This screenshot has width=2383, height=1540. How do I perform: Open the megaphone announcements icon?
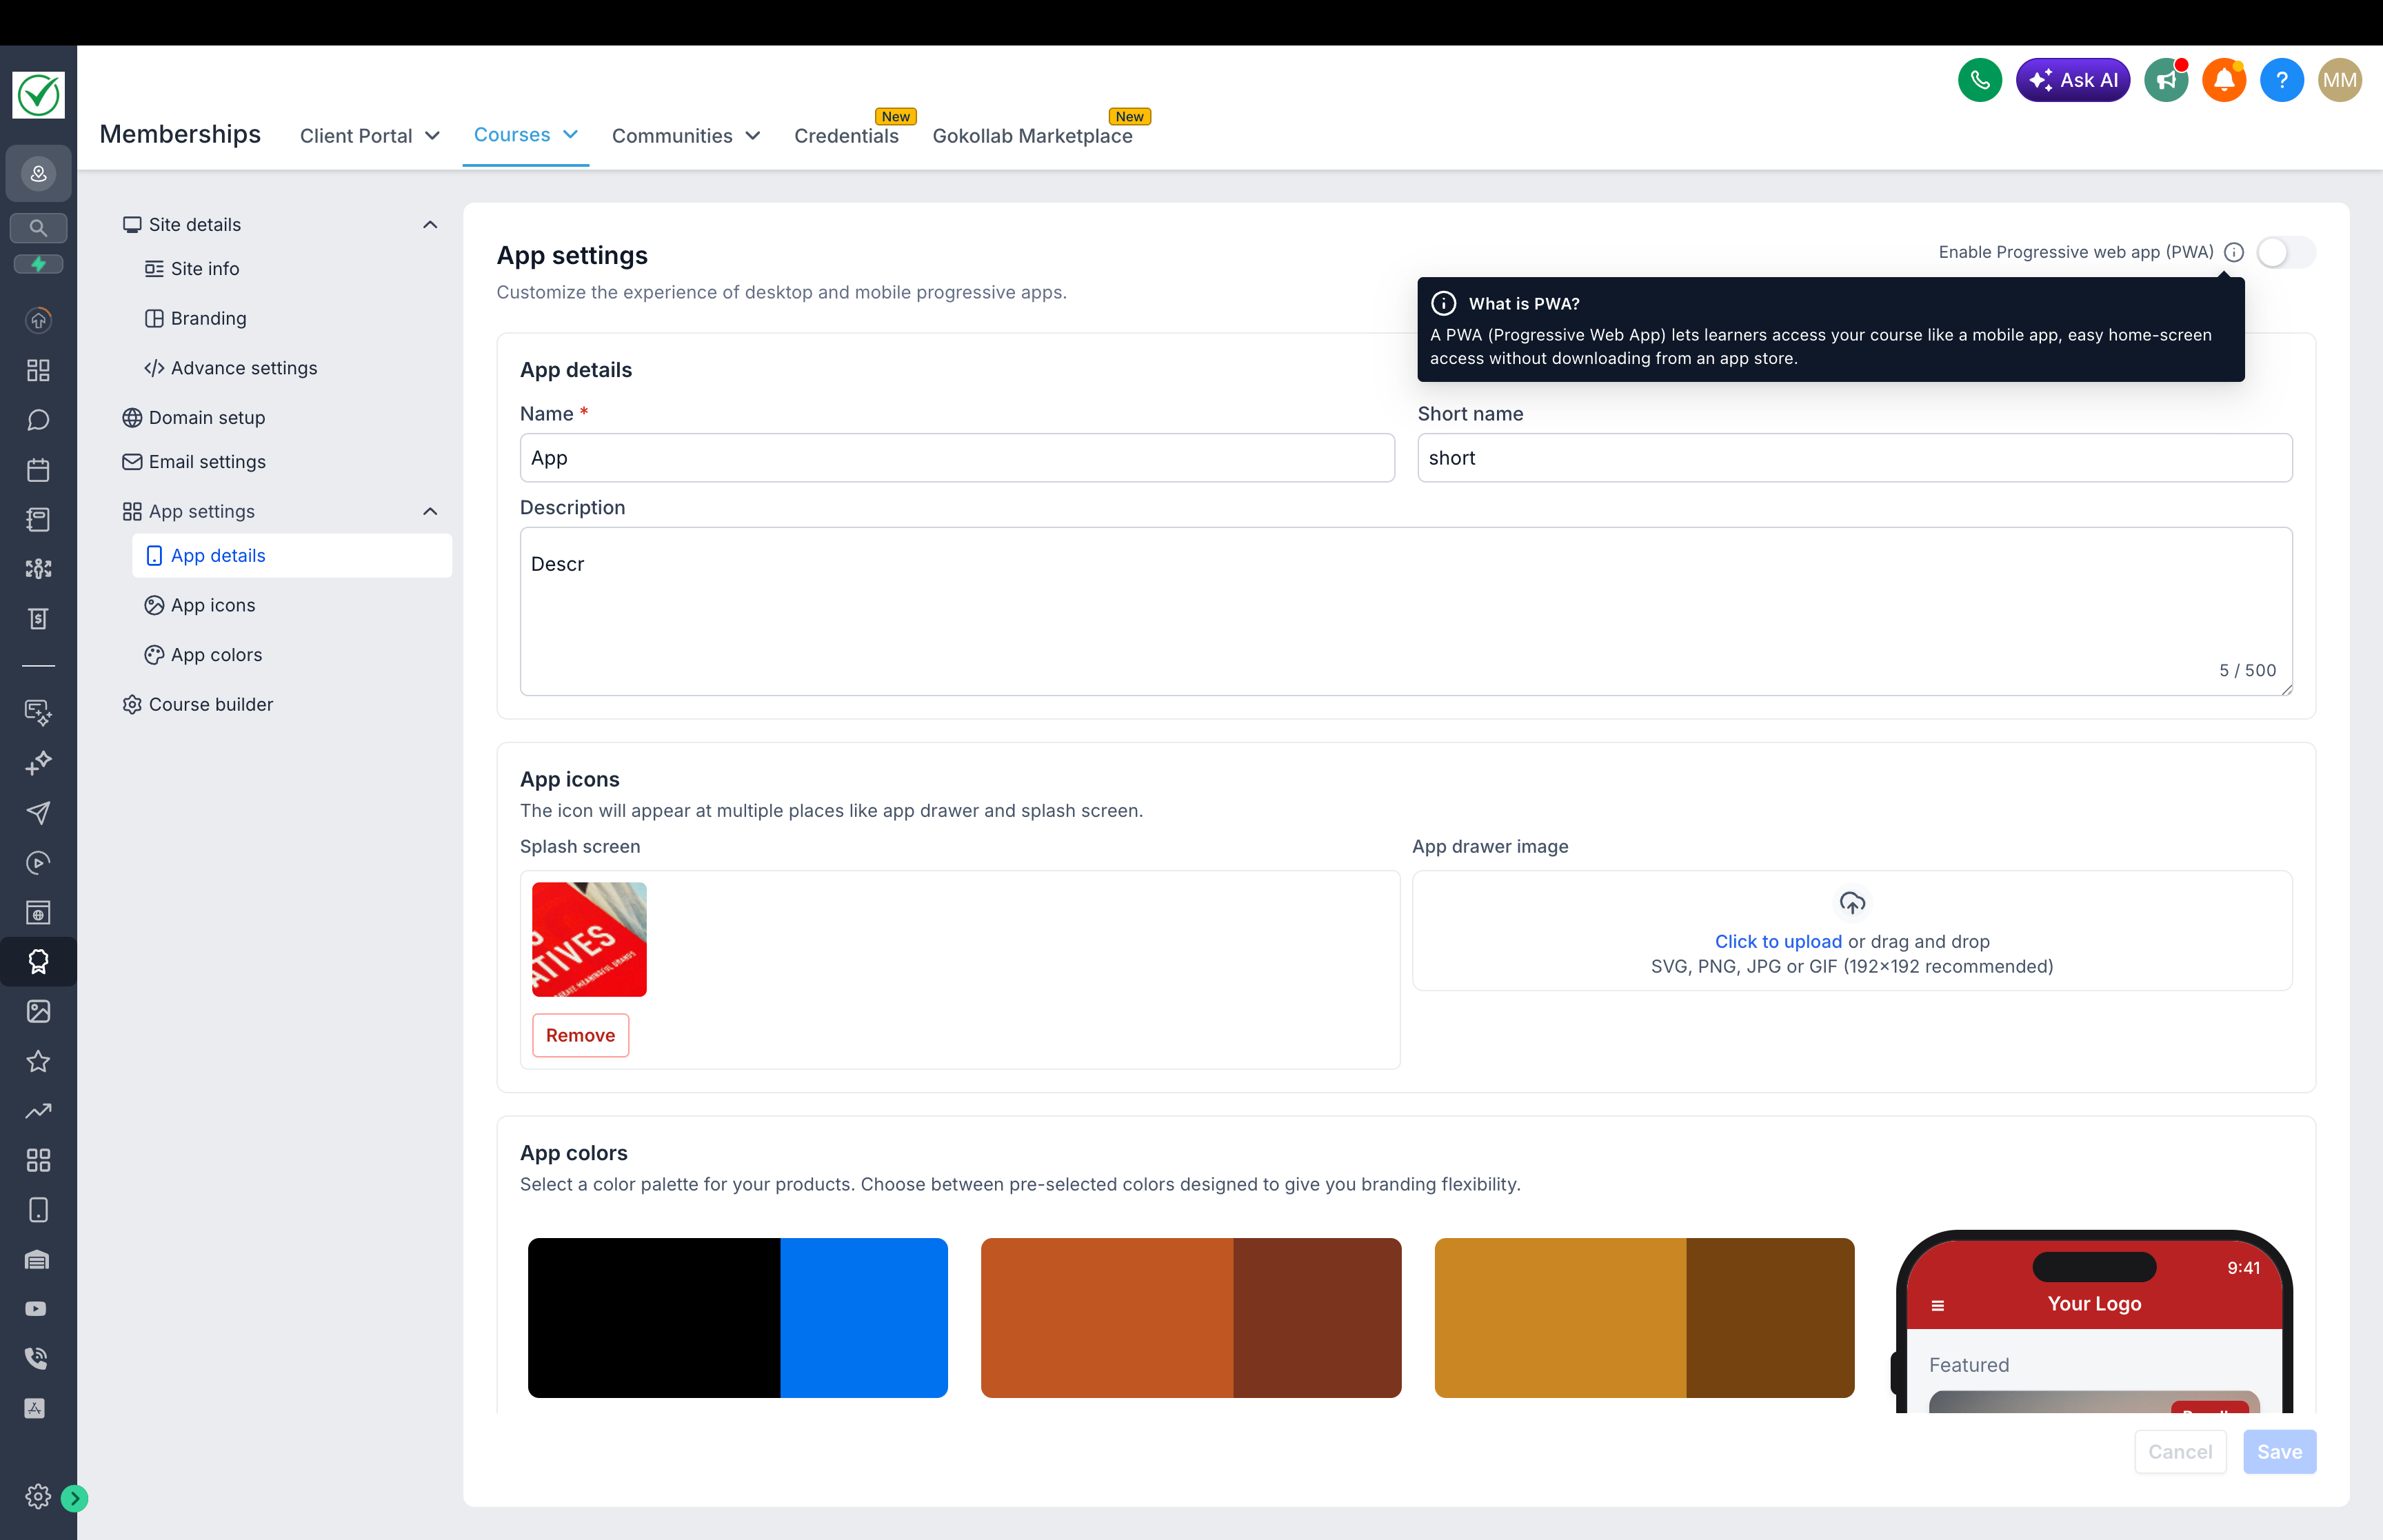(x=2166, y=80)
